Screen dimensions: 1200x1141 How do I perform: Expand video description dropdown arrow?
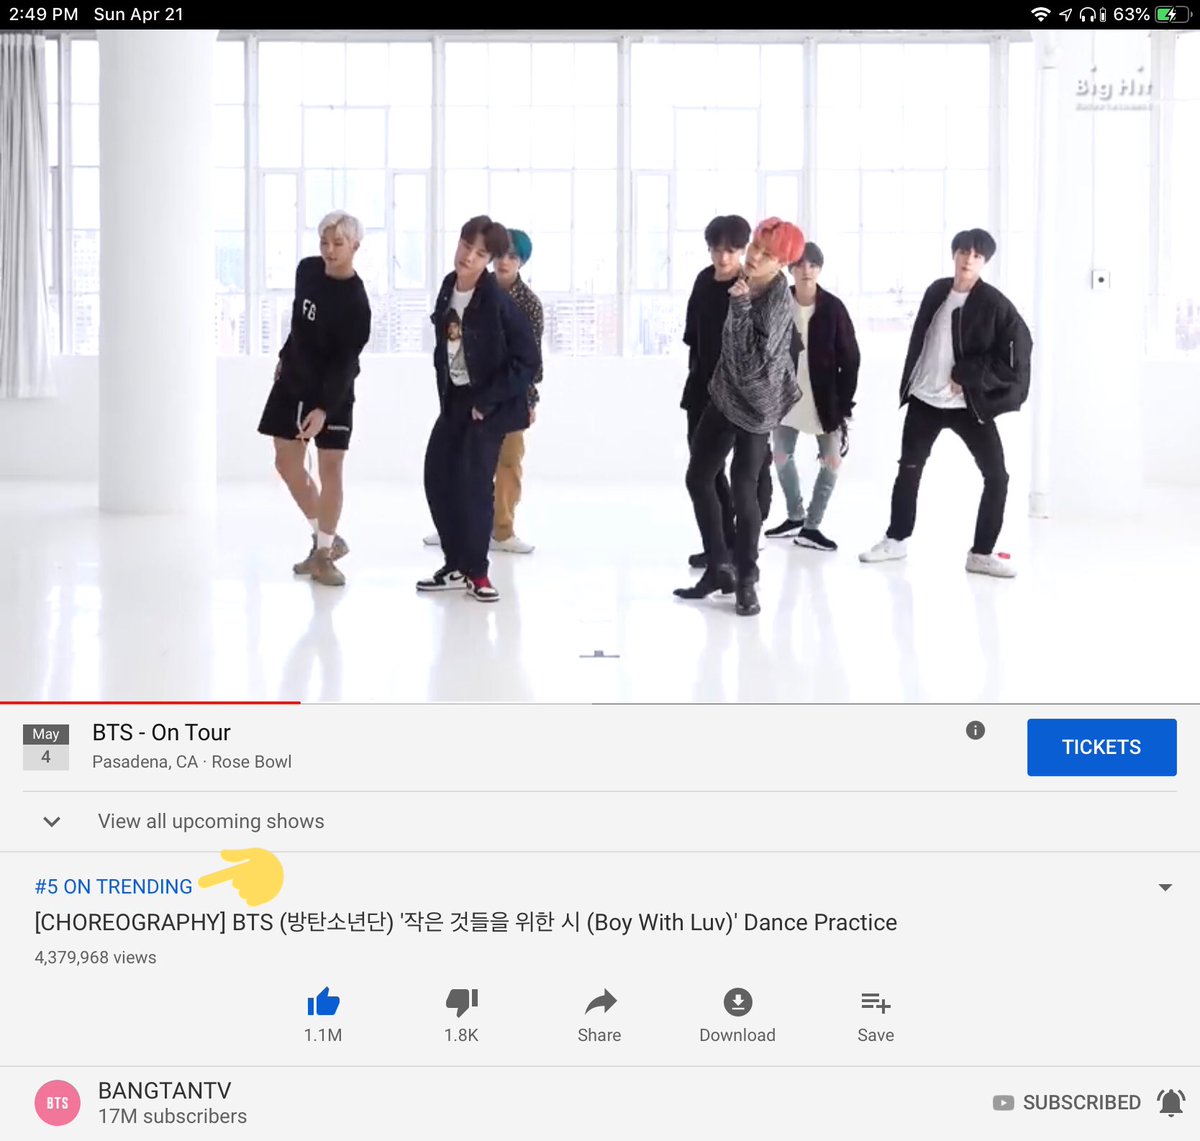1165,887
